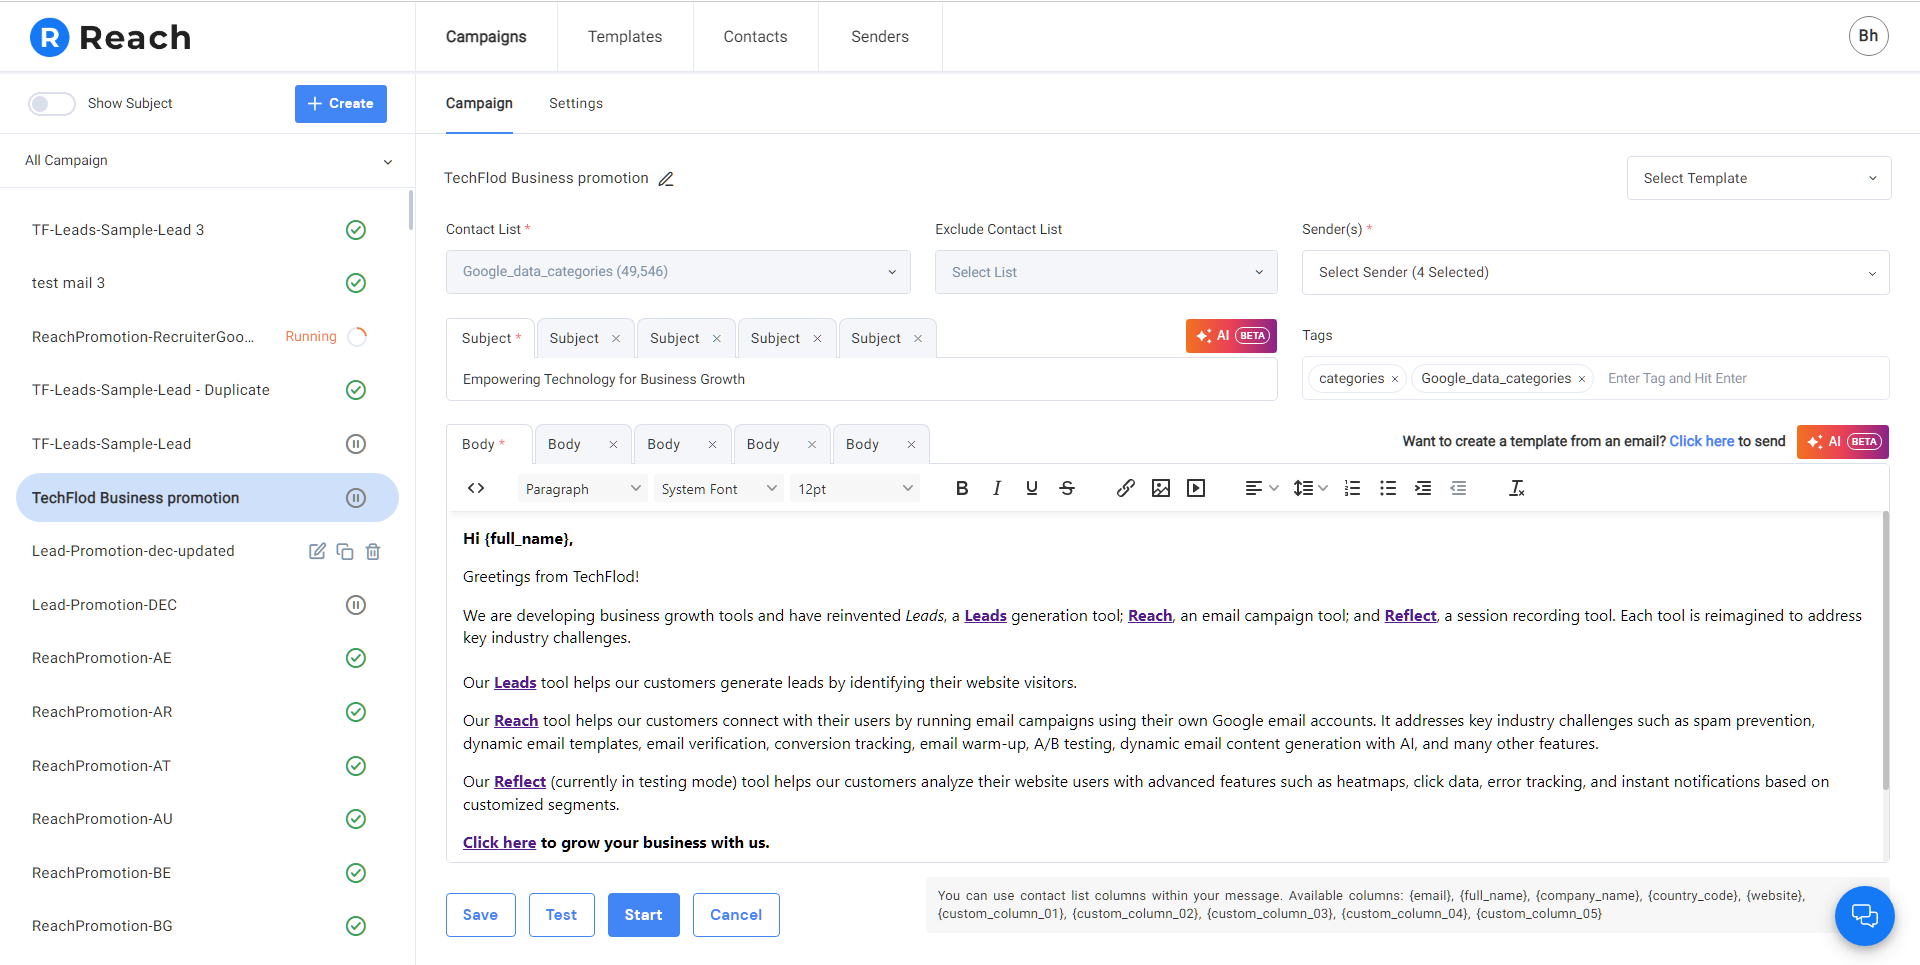Open the System Font dropdown
This screenshot has width=1920, height=965.
[718, 489]
